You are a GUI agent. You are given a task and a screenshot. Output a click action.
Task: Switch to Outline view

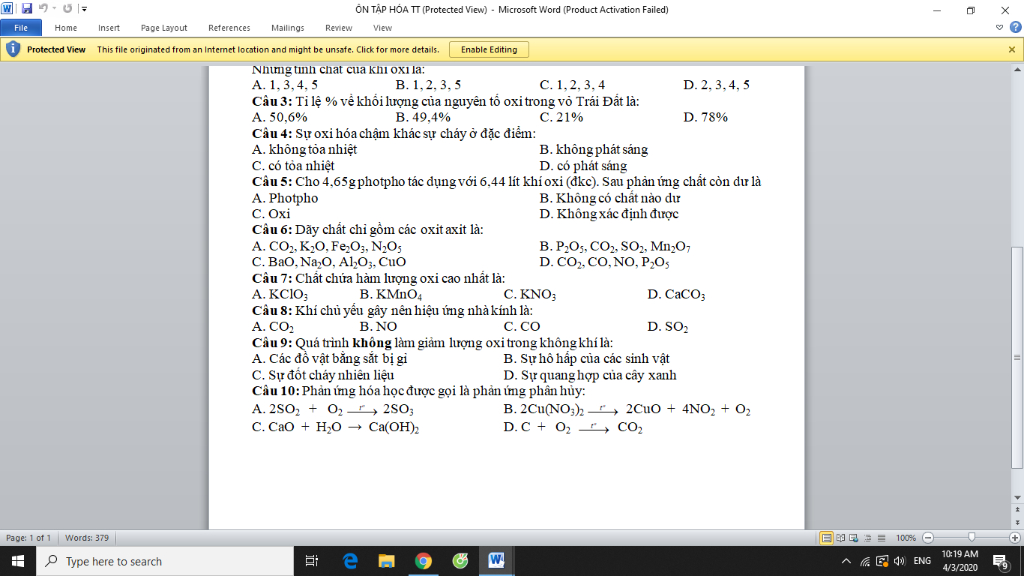point(867,538)
